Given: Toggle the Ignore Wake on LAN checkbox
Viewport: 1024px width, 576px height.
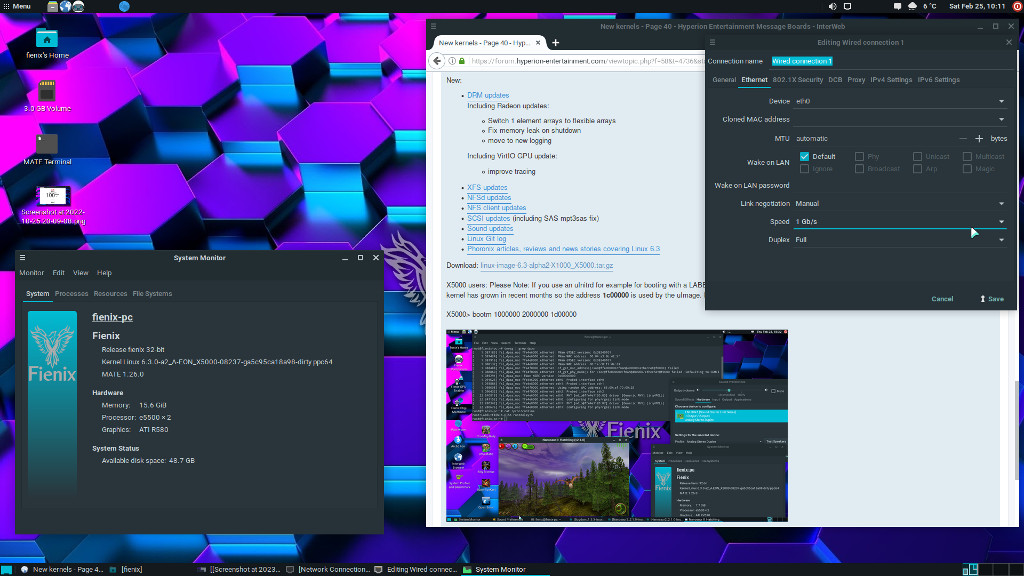Looking at the screenshot, I should [x=805, y=168].
